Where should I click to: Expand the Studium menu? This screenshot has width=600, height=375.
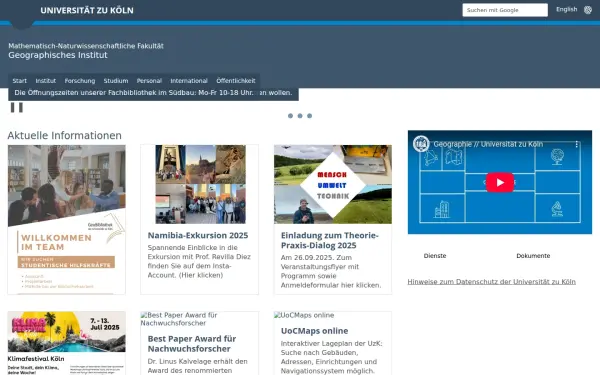click(116, 81)
